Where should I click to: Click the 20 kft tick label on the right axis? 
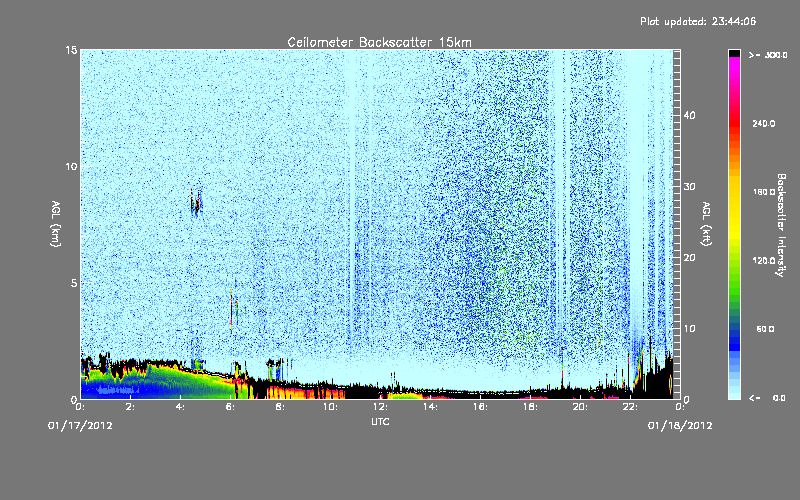click(x=689, y=258)
